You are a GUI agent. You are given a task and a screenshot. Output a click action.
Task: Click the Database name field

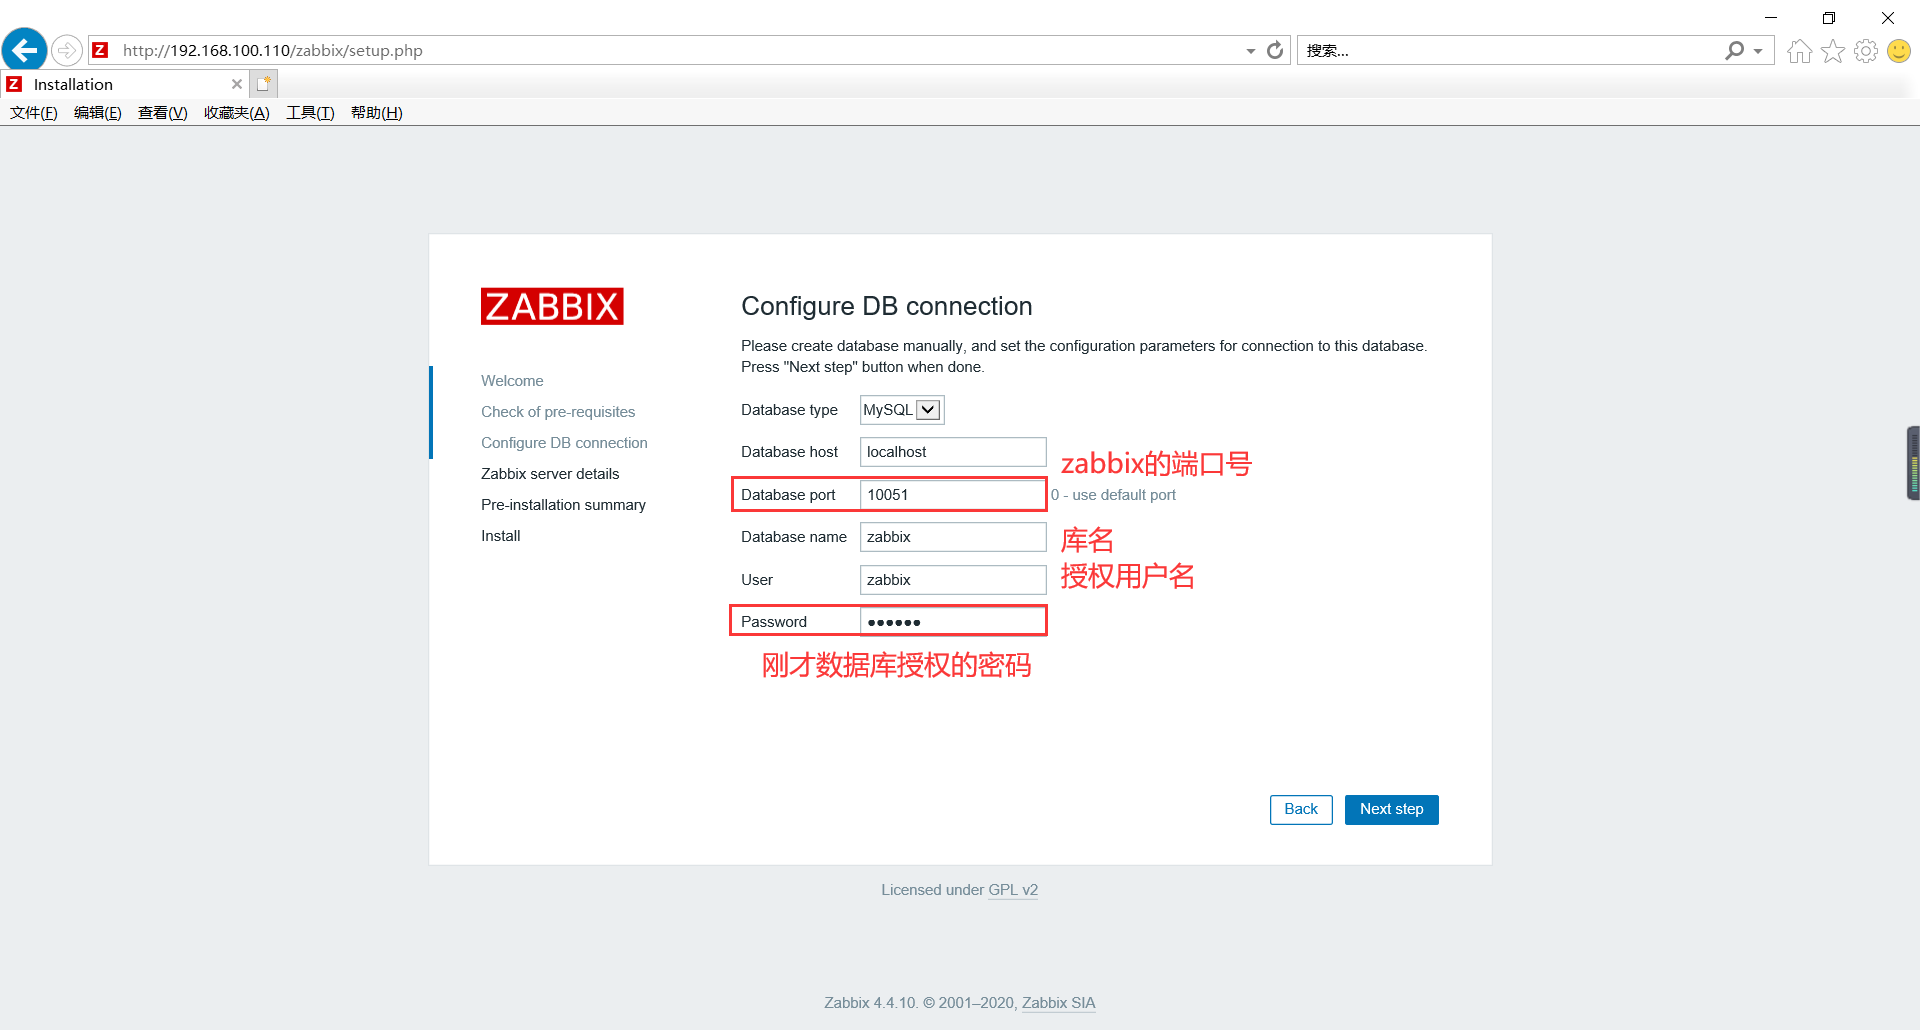(953, 537)
